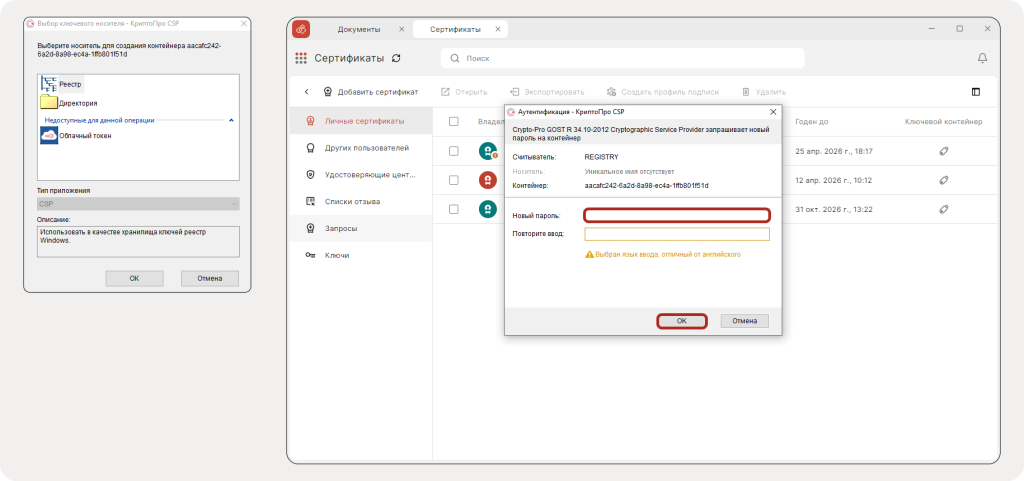Image resolution: width=1024 pixels, height=481 pixels.
Task: Click the red app logo icon
Action: [301, 29]
